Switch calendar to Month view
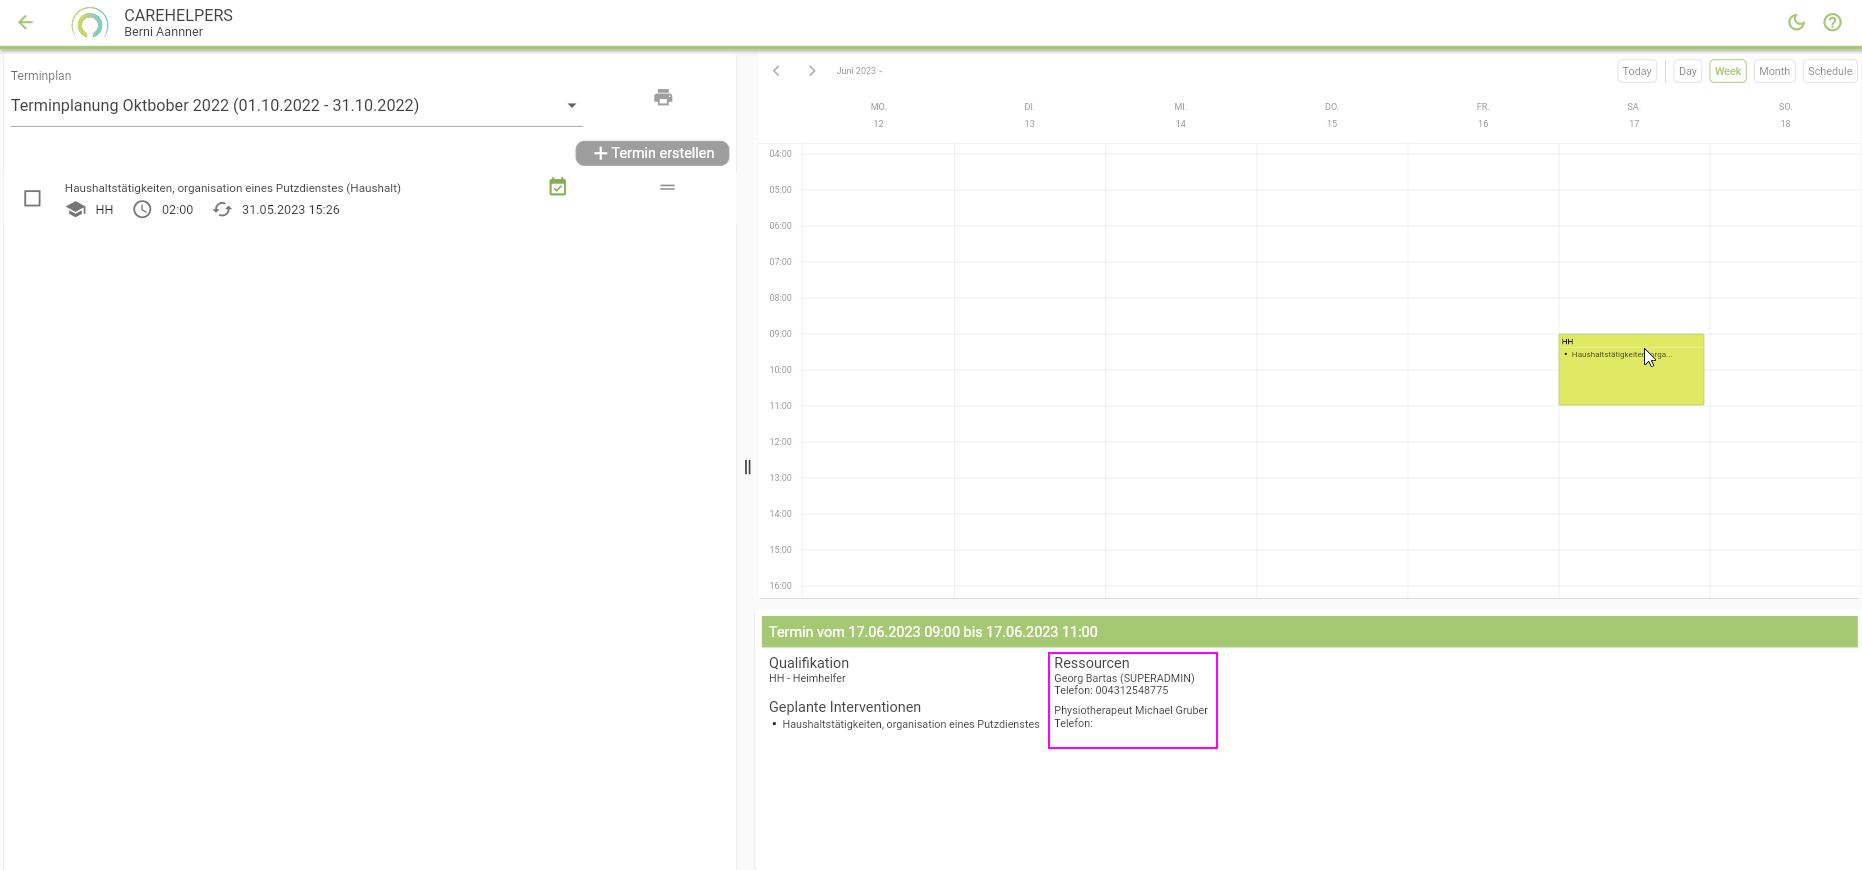This screenshot has width=1862, height=870. coord(1774,71)
